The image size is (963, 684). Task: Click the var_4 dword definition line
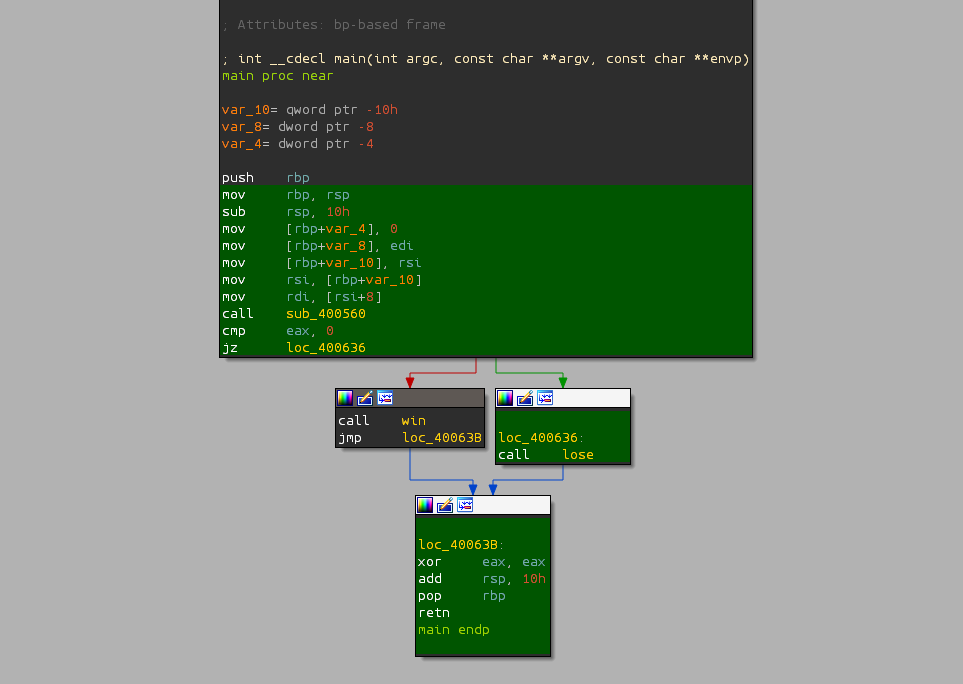coord(298,144)
